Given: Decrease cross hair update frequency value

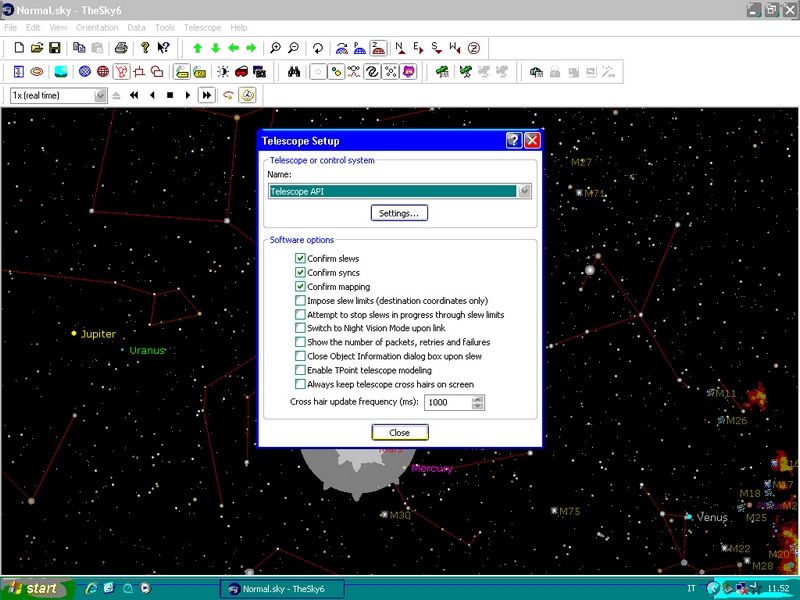Looking at the screenshot, I should pyautogui.click(x=478, y=406).
